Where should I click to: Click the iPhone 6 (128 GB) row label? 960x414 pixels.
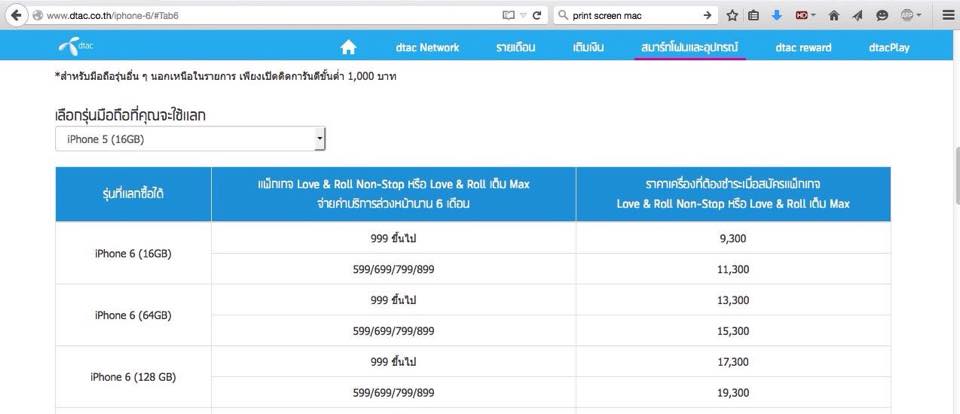click(133, 377)
